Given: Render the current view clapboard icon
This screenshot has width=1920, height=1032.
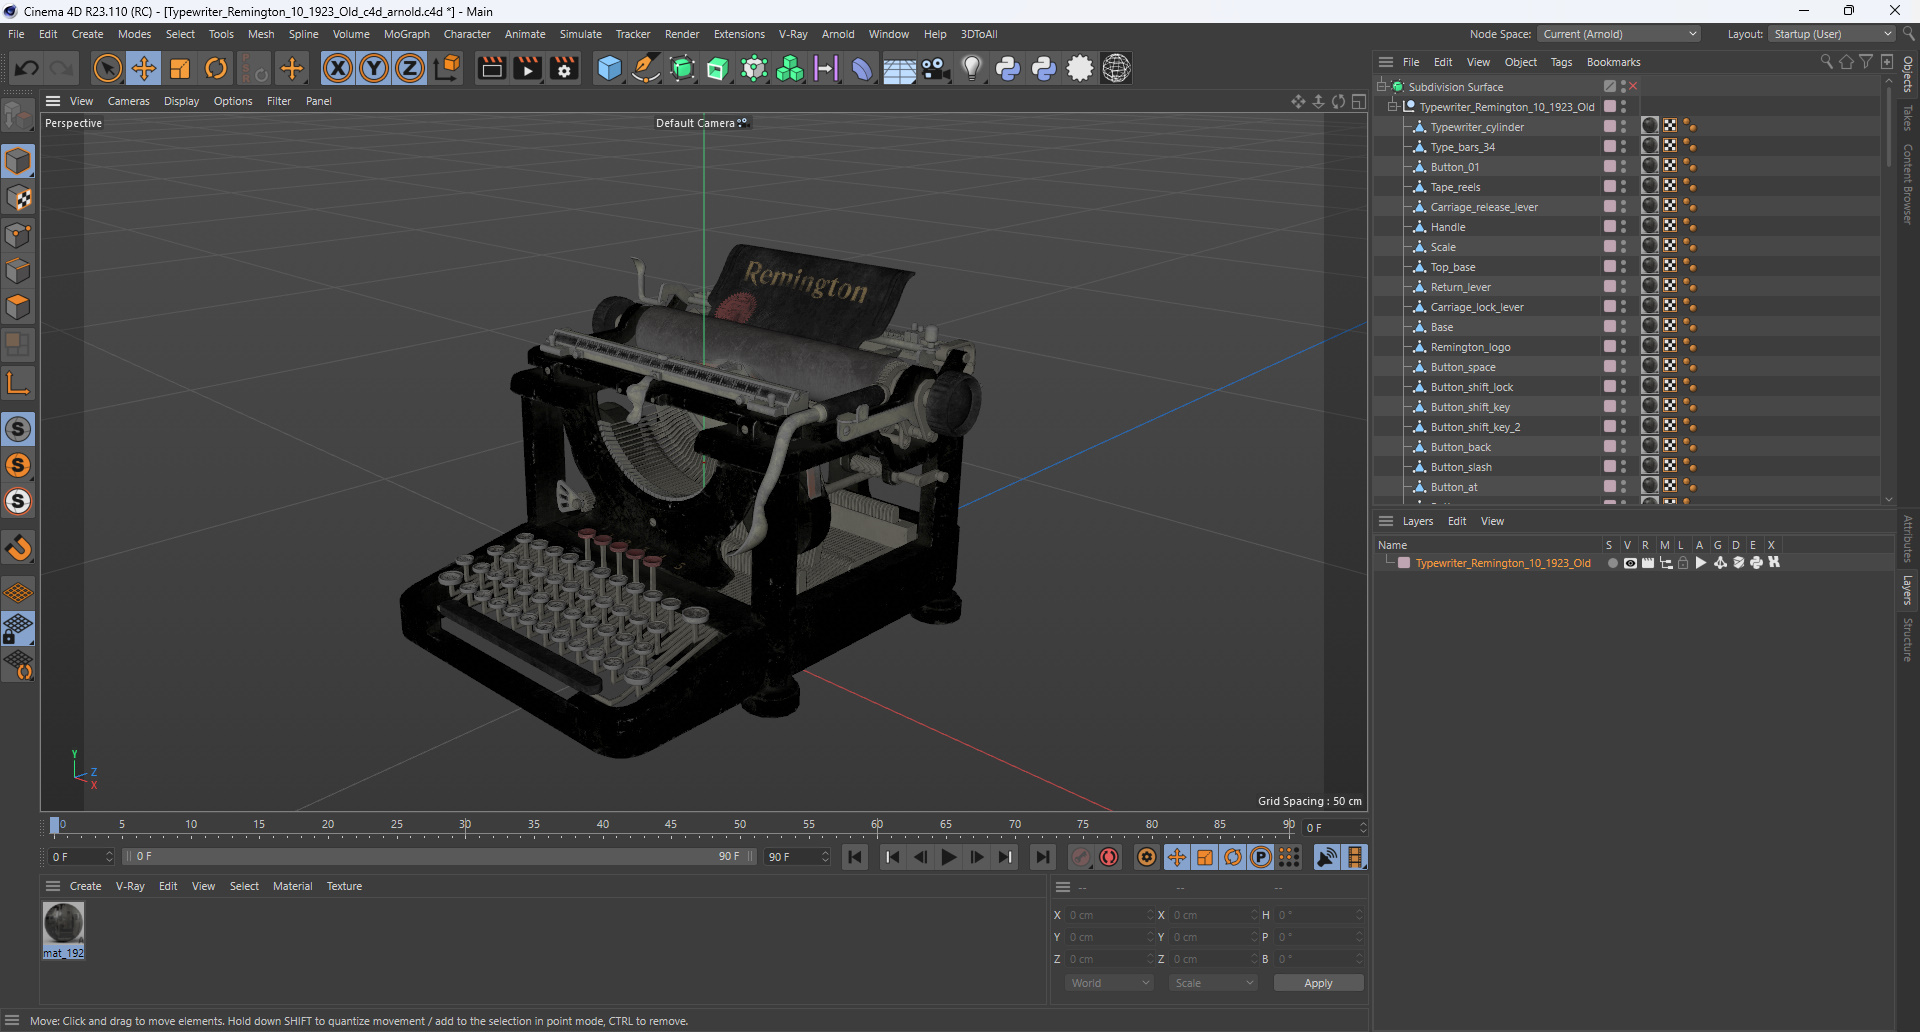Looking at the screenshot, I should coord(491,68).
